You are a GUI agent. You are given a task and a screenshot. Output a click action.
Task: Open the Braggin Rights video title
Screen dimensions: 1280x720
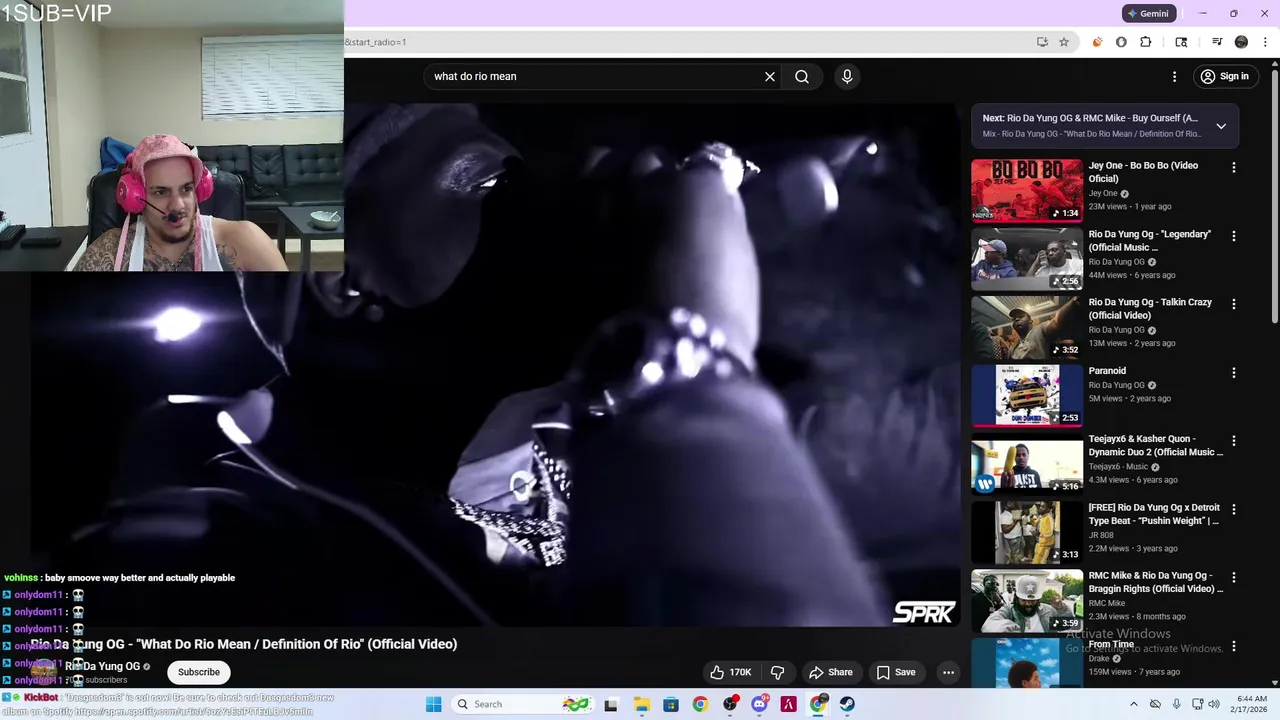click(x=1155, y=582)
